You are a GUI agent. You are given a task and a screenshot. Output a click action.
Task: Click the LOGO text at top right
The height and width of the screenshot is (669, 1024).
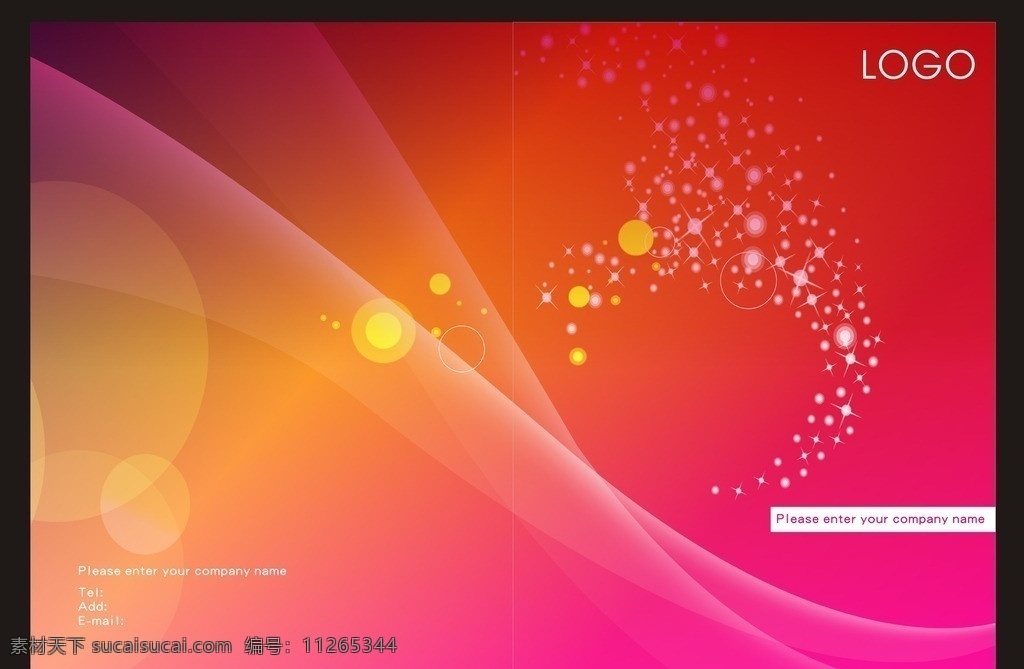tap(918, 65)
